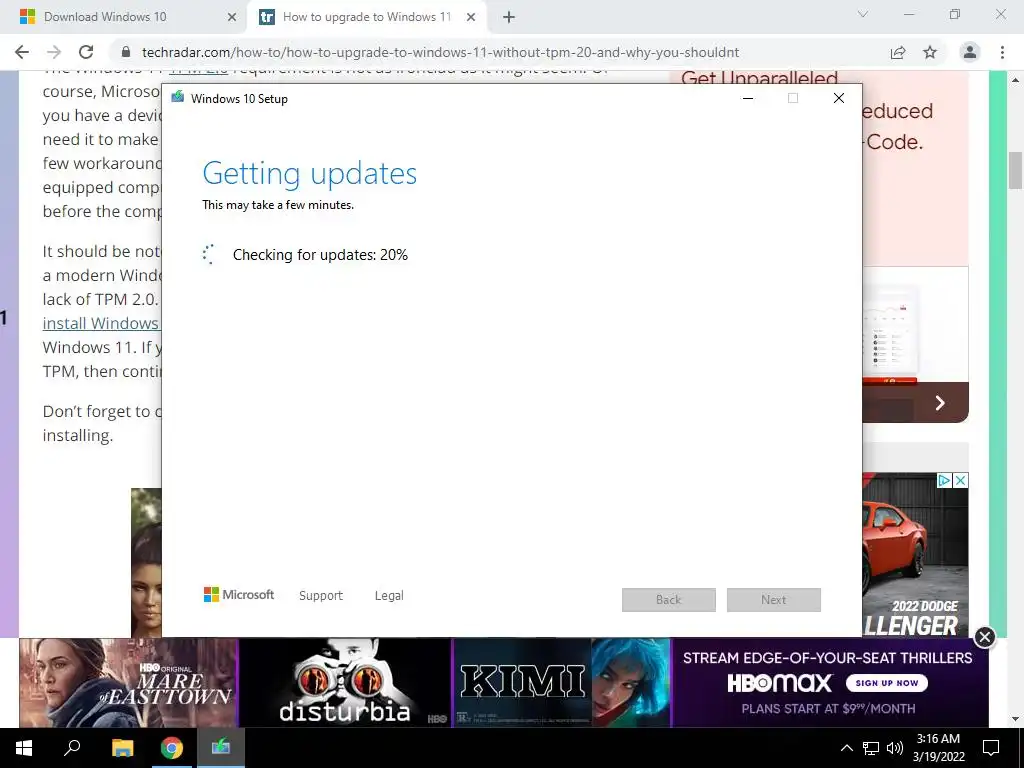Reload the TechRadar page
1024x768 pixels.
[x=86, y=52]
